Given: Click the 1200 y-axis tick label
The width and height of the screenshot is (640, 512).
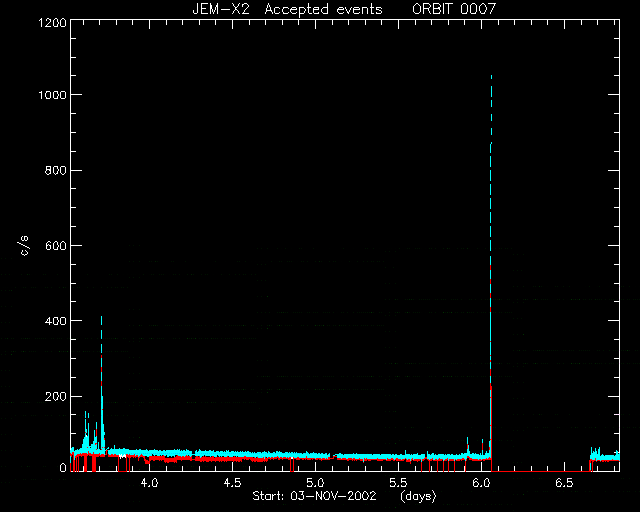Looking at the screenshot, I should [52, 22].
